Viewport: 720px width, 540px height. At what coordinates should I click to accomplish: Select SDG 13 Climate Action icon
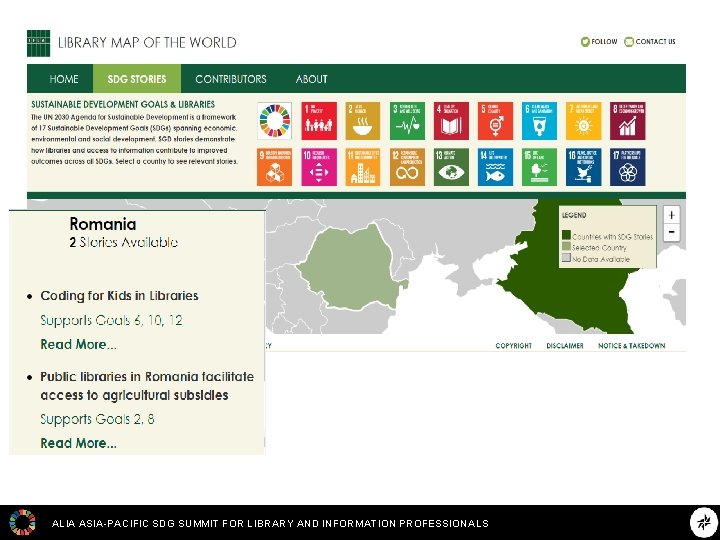pyautogui.click(x=451, y=167)
